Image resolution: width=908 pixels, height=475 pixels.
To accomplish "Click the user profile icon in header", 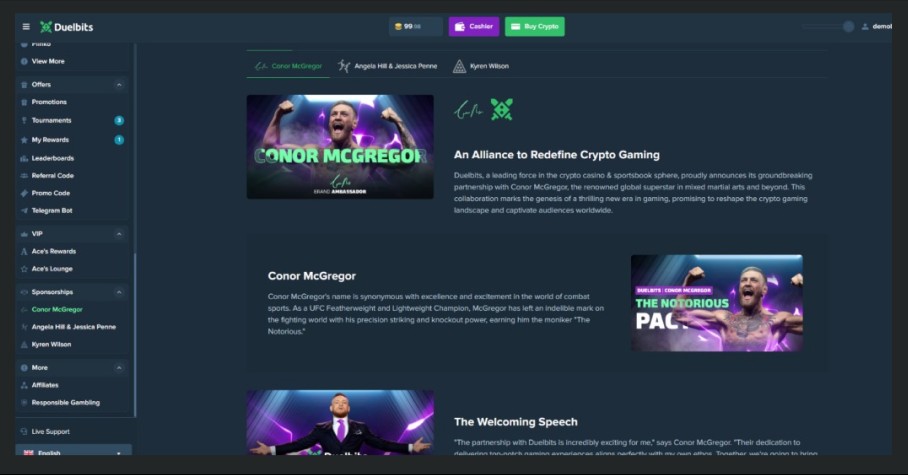I will coord(865,27).
